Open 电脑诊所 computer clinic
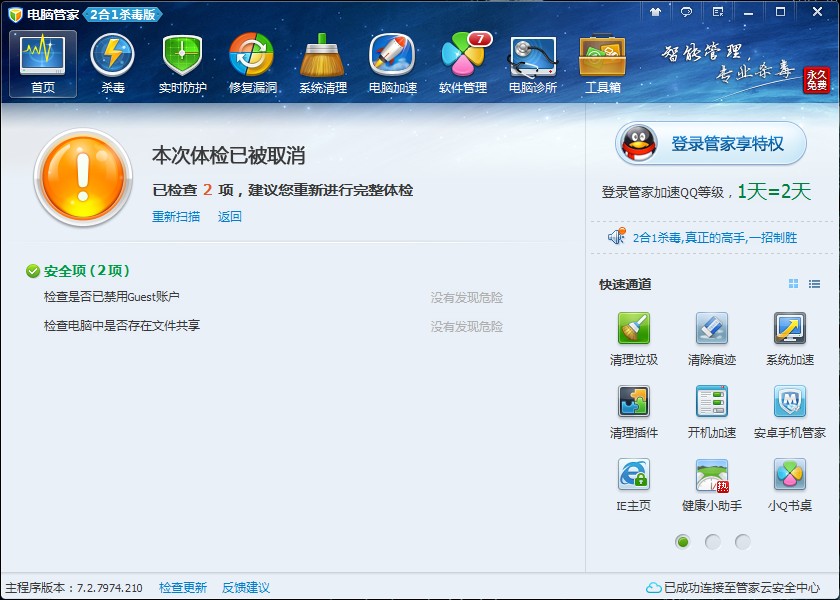Image resolution: width=840 pixels, height=600 pixels. tap(533, 64)
